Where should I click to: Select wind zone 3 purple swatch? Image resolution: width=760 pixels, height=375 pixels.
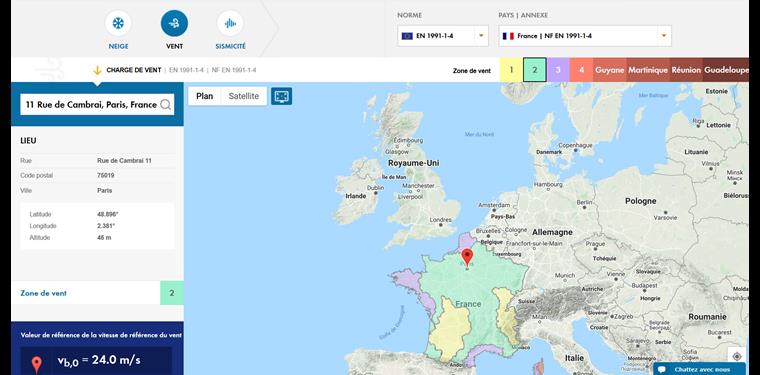pos(558,70)
